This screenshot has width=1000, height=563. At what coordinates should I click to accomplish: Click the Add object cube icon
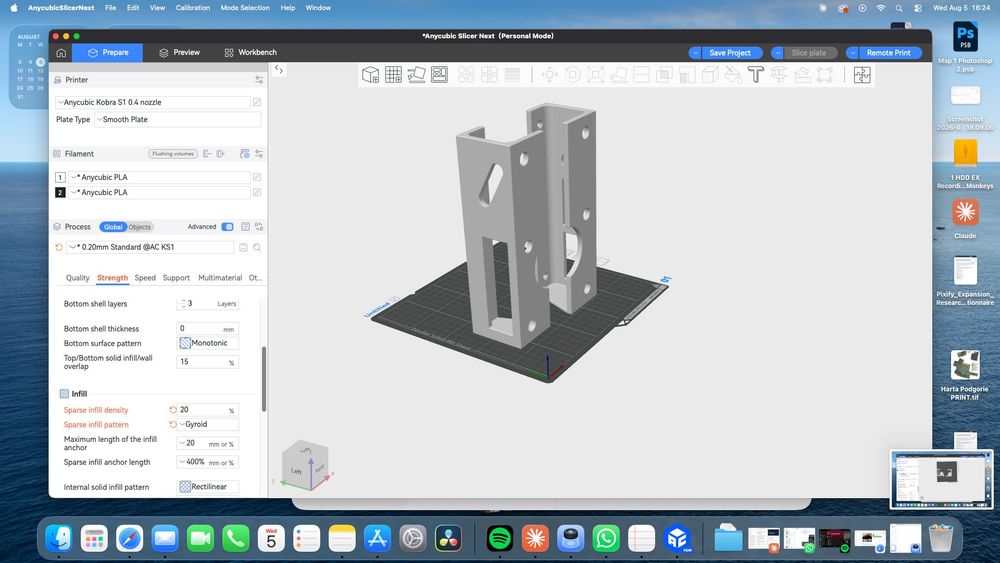(x=371, y=75)
